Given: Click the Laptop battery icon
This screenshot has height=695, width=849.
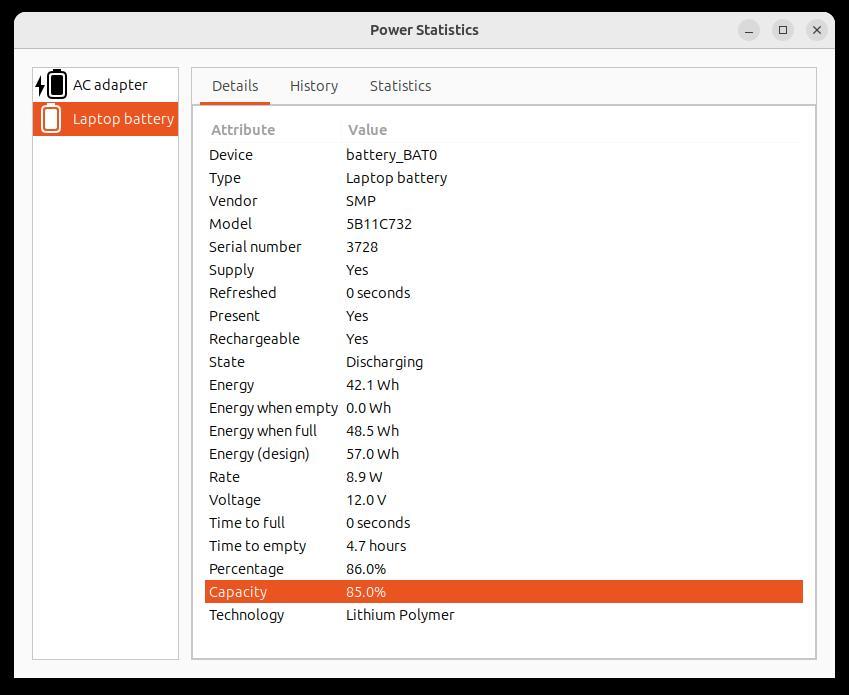Looking at the screenshot, I should 51,119.
